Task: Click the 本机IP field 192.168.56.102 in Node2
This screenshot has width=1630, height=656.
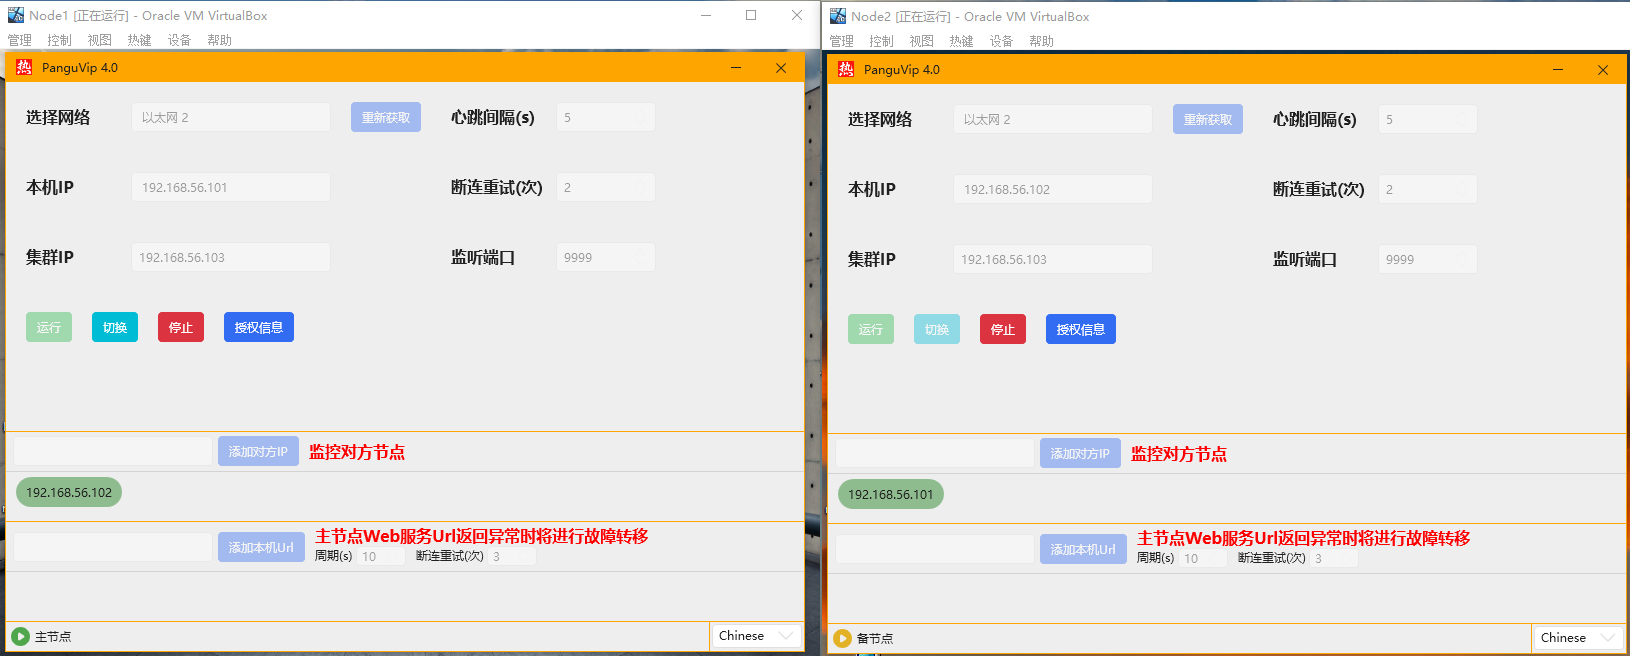Action: coord(1053,189)
